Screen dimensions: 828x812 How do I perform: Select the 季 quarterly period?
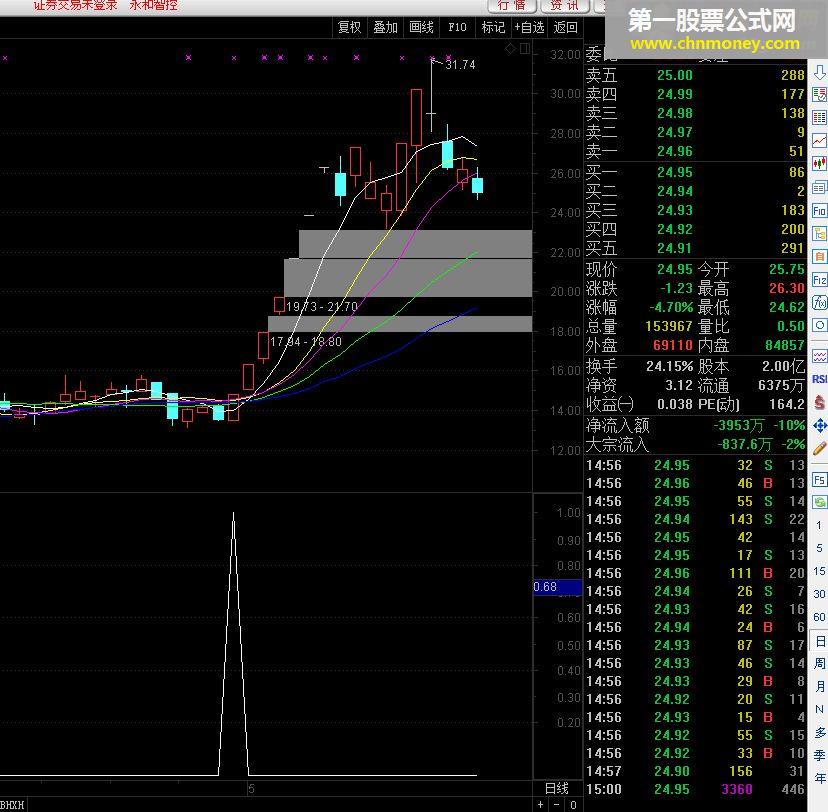click(x=819, y=755)
